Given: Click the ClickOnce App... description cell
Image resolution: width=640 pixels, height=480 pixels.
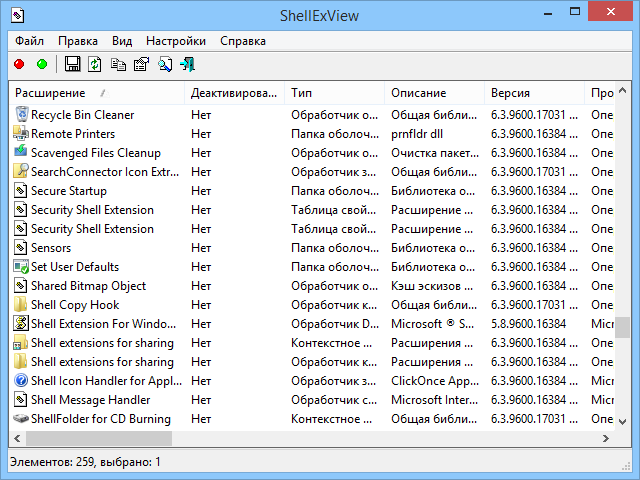Looking at the screenshot, I should coord(435,381).
